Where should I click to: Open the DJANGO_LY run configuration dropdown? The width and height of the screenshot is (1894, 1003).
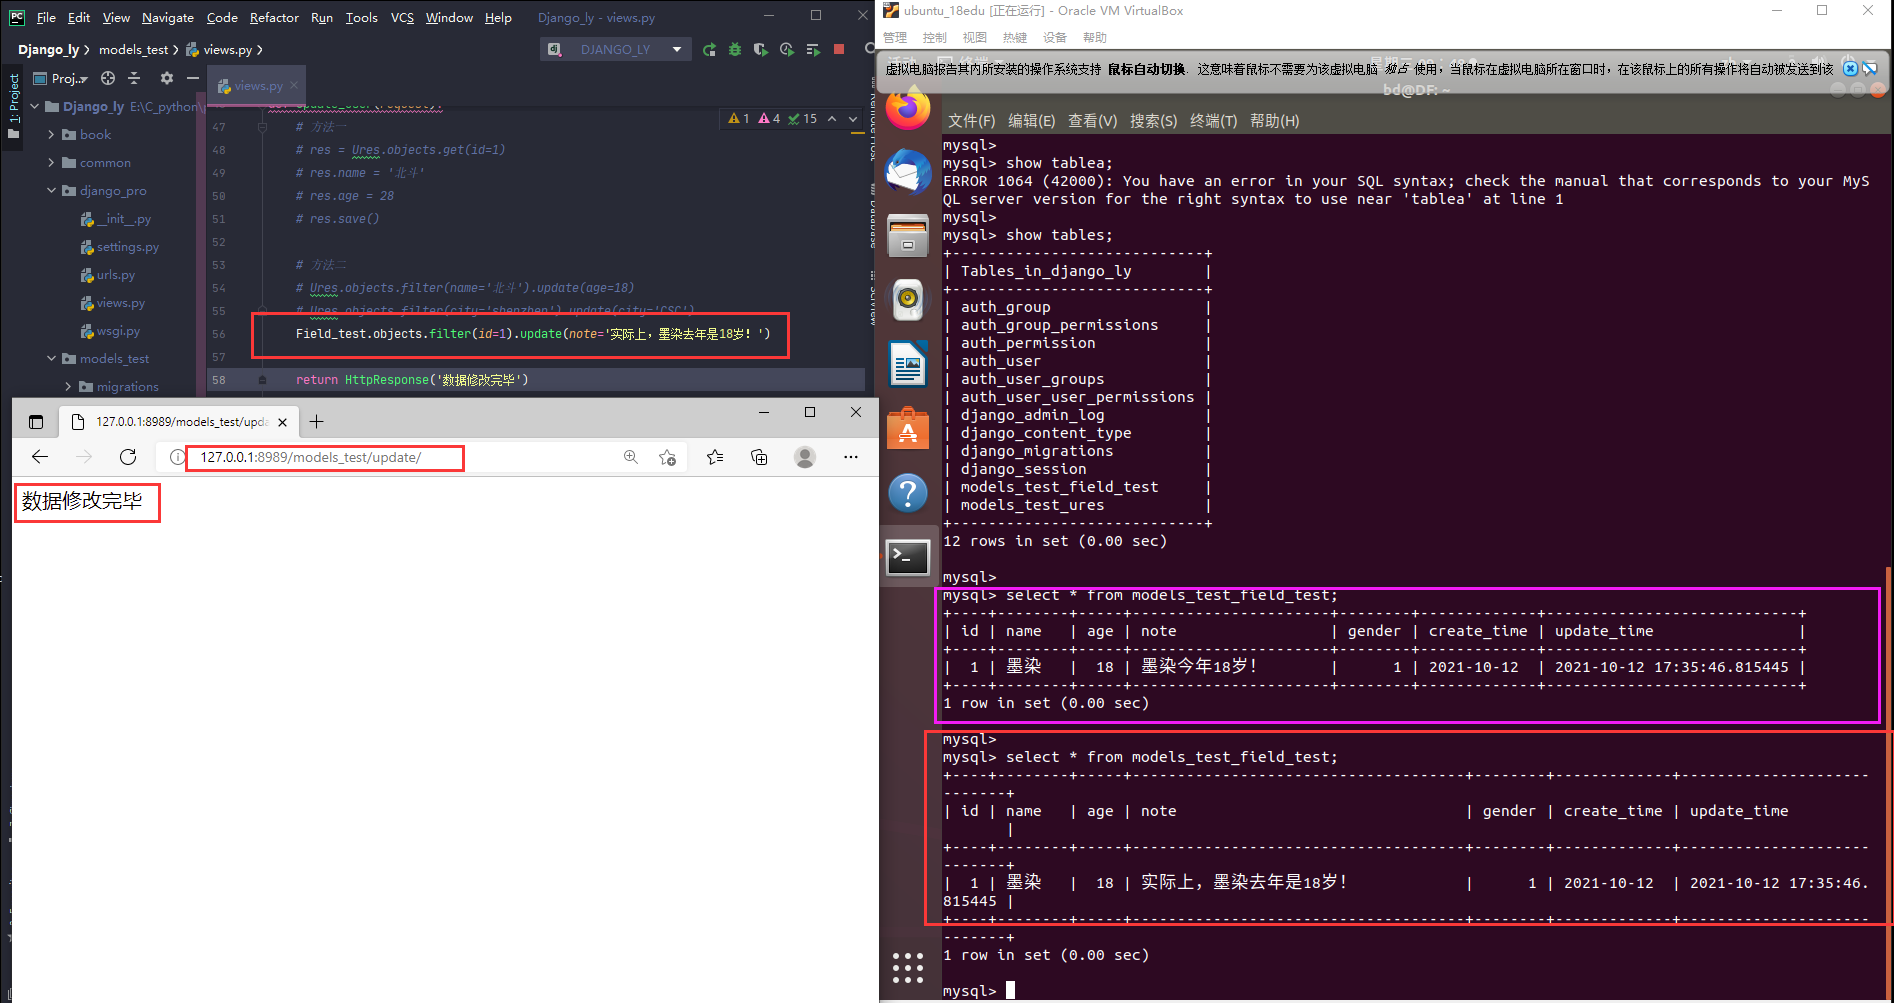(x=616, y=49)
